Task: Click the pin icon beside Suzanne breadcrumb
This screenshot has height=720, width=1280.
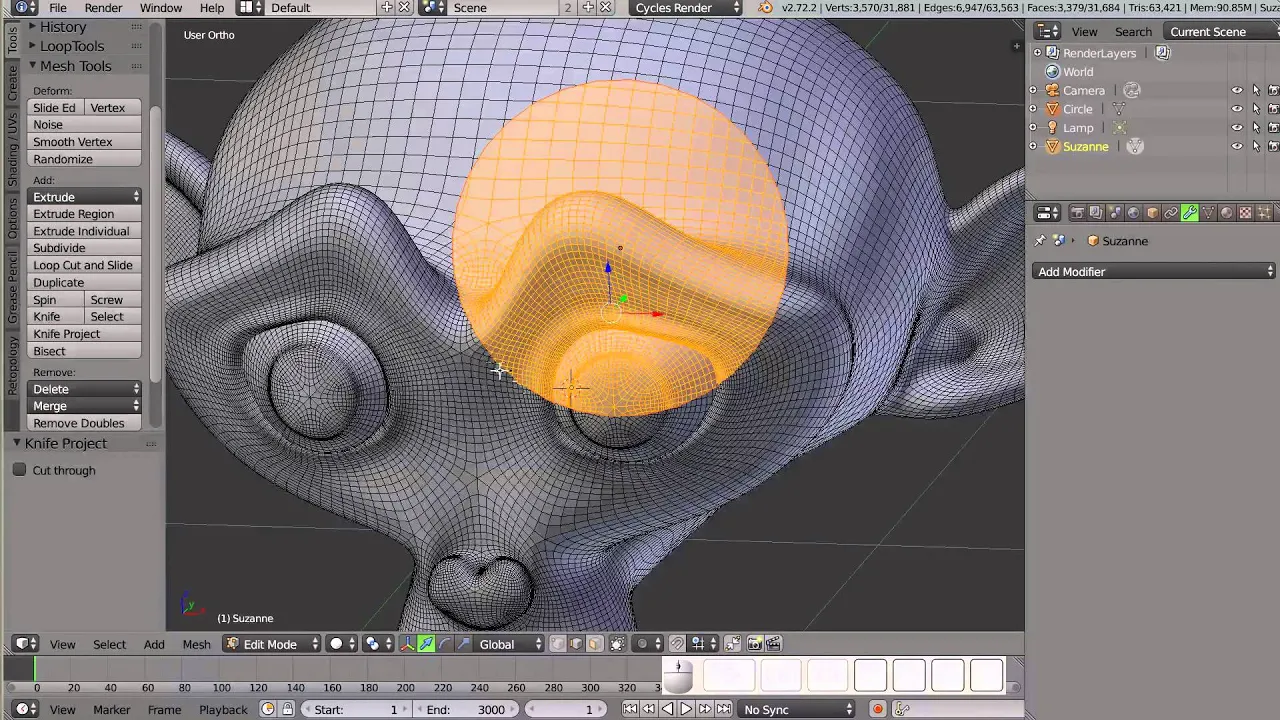Action: 1040,241
